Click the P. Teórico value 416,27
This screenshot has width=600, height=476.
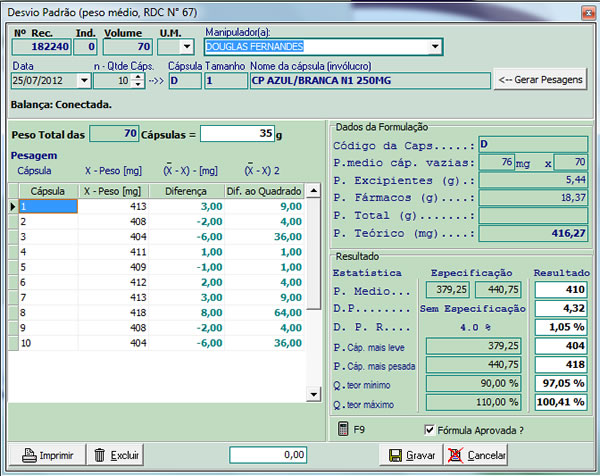click(533, 233)
